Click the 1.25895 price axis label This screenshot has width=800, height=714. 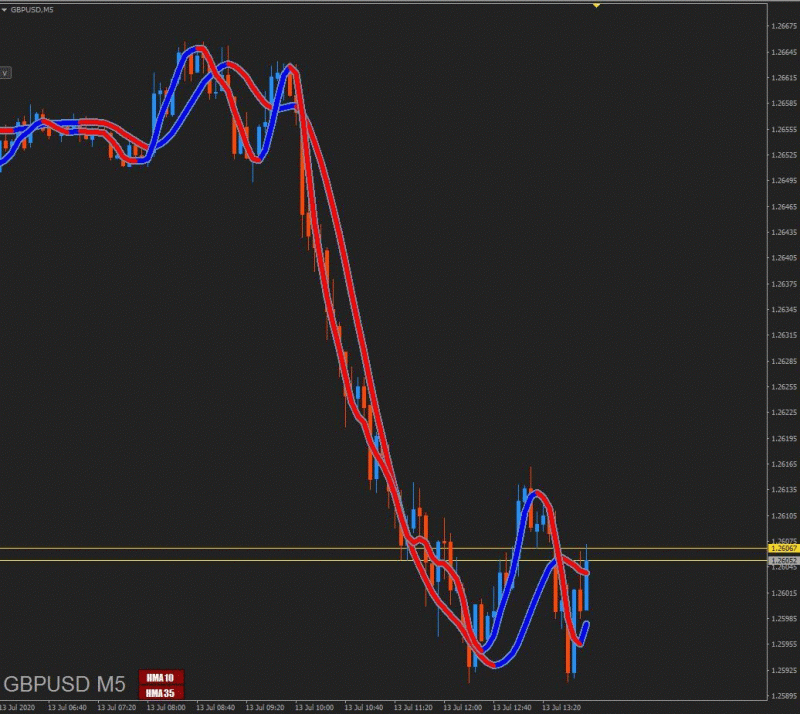(x=784, y=696)
